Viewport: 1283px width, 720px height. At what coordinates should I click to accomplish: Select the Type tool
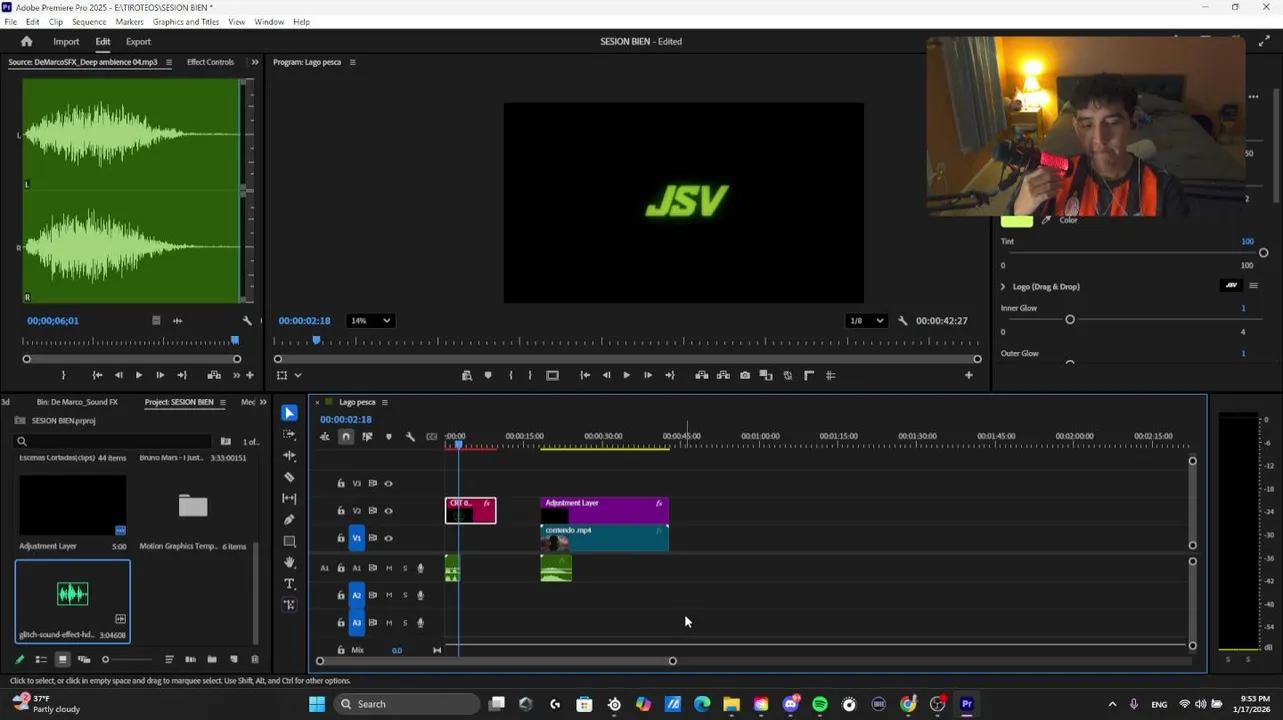pos(289,584)
